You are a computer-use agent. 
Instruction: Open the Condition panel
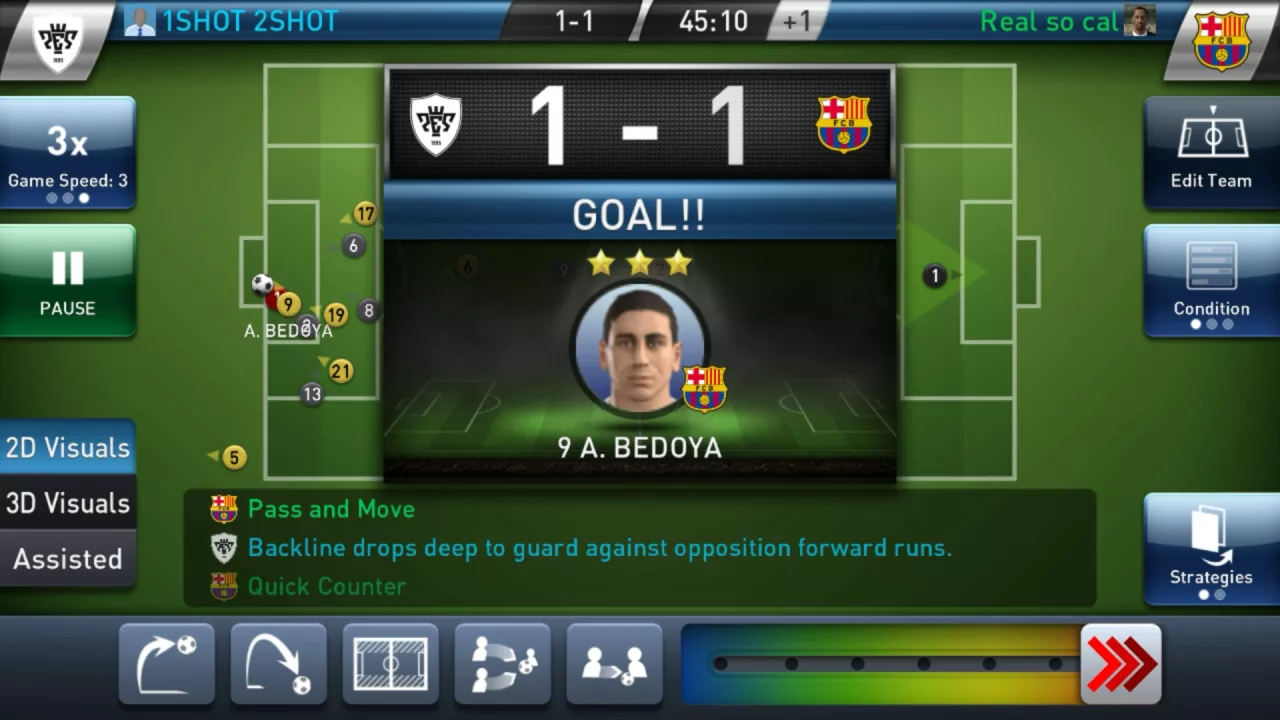click(x=1211, y=280)
